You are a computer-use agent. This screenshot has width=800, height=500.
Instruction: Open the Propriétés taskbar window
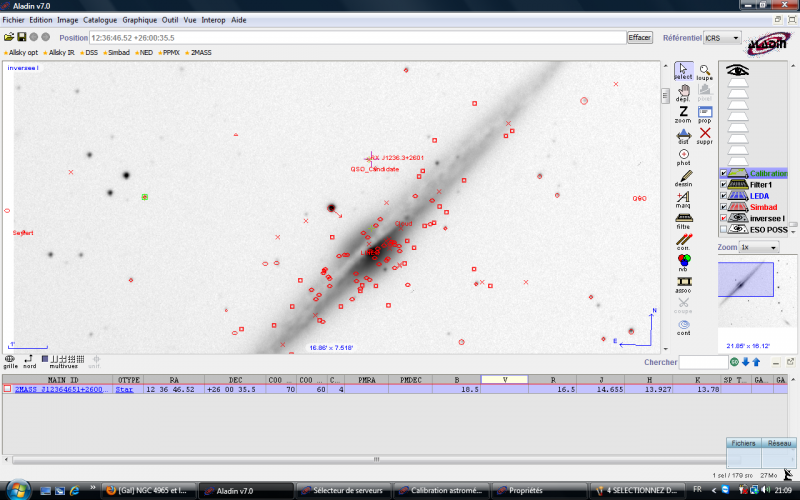click(x=540, y=490)
